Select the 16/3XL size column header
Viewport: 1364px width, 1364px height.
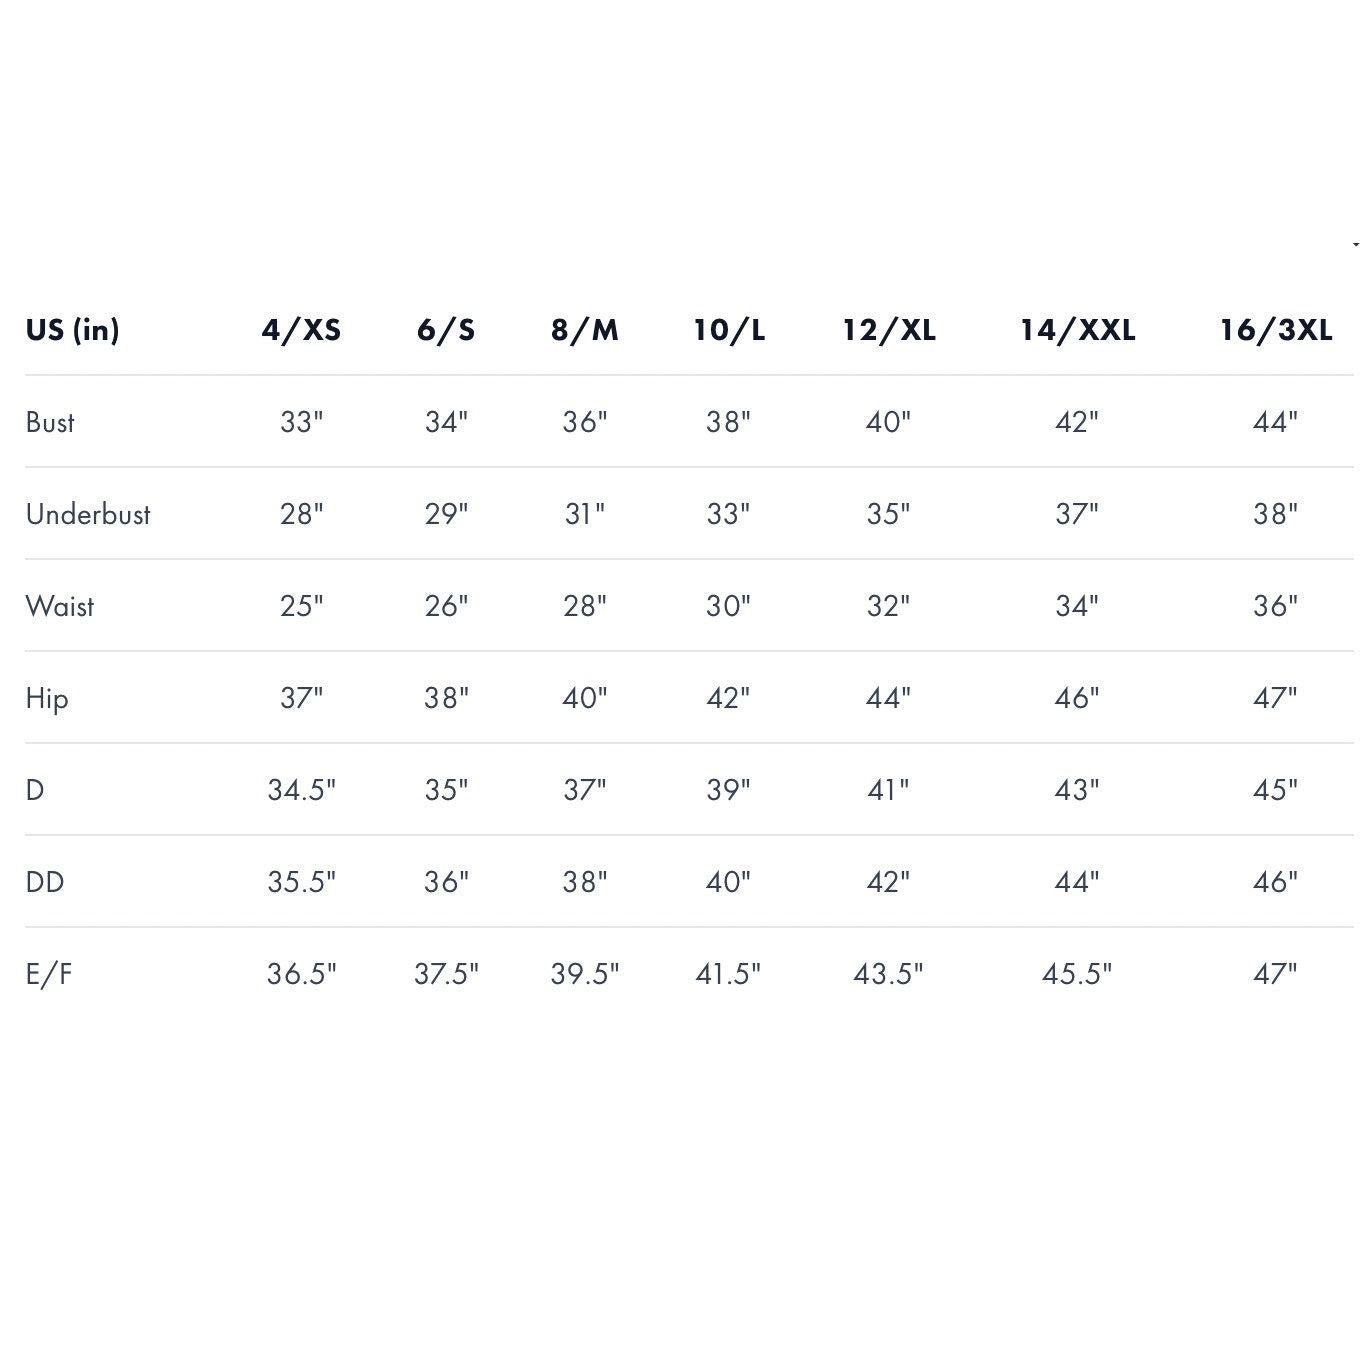1275,330
